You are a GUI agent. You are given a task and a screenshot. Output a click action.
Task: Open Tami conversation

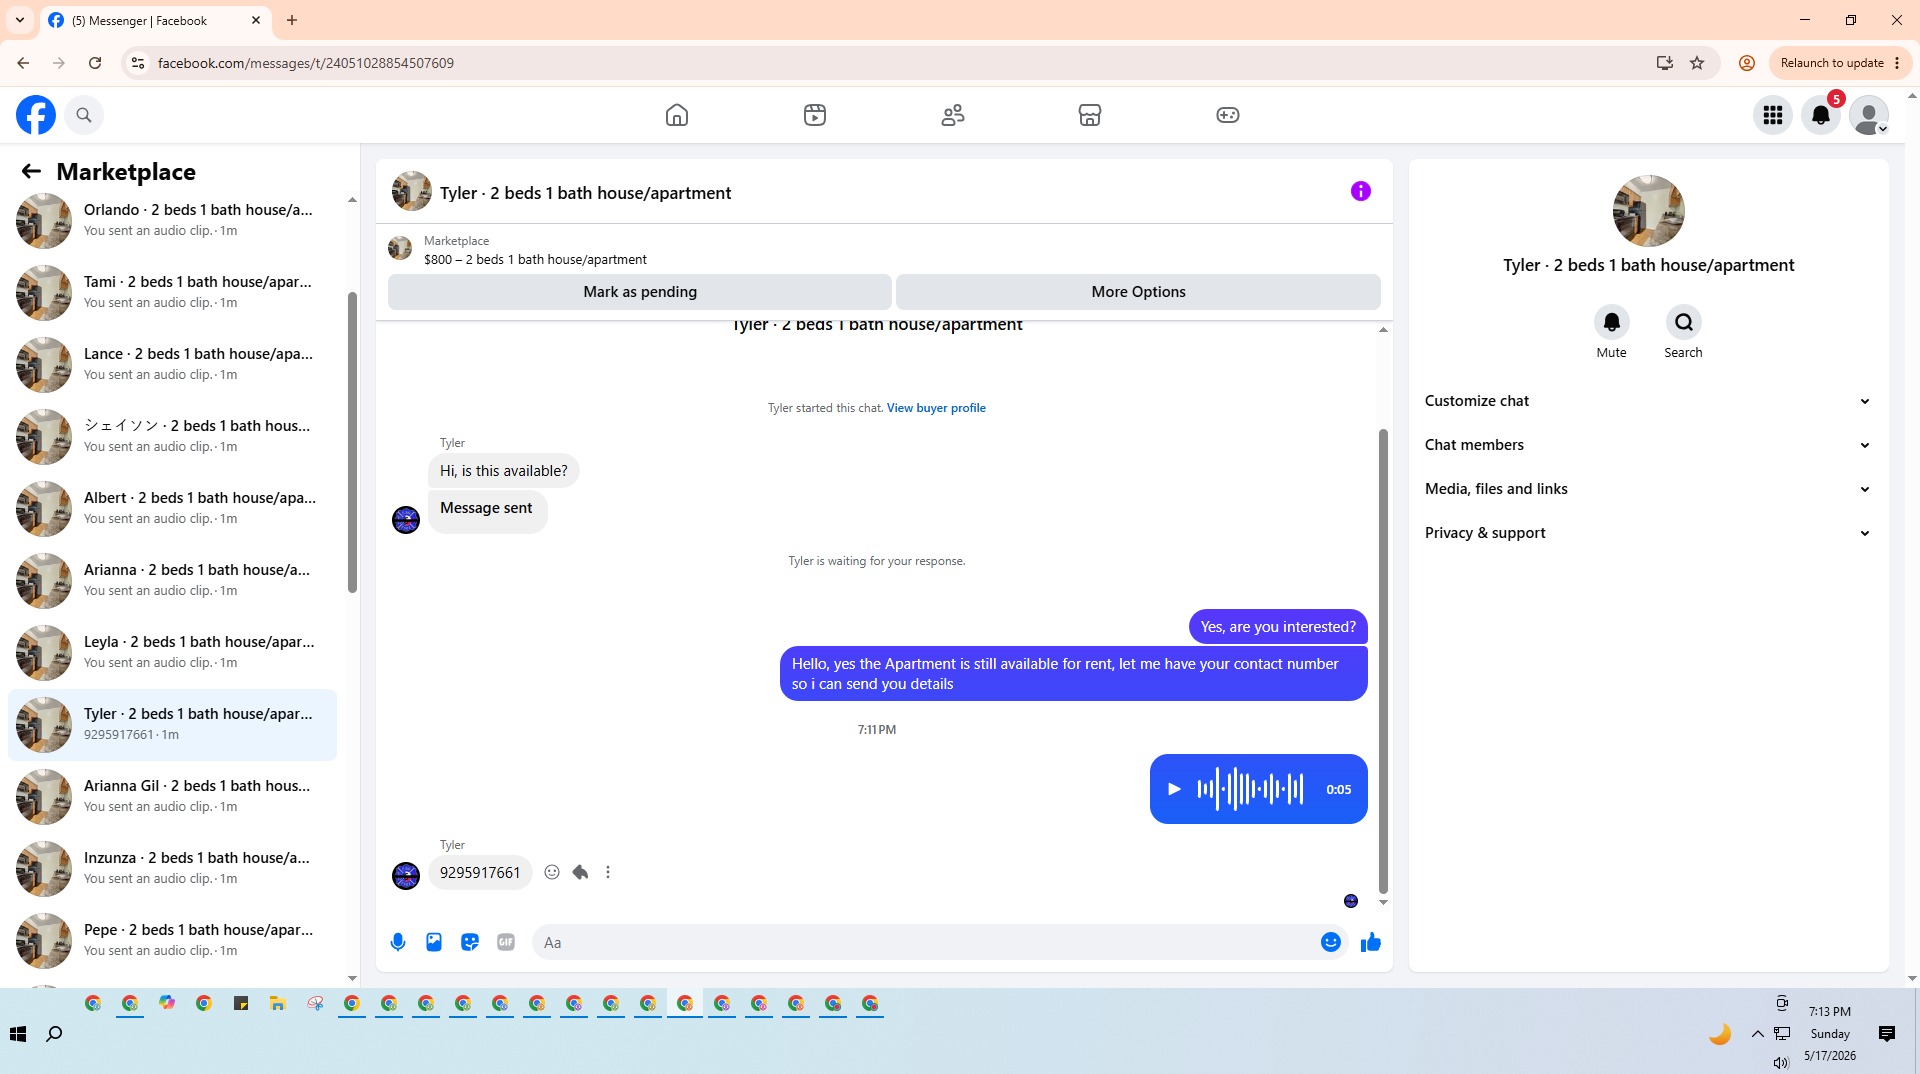click(x=173, y=293)
